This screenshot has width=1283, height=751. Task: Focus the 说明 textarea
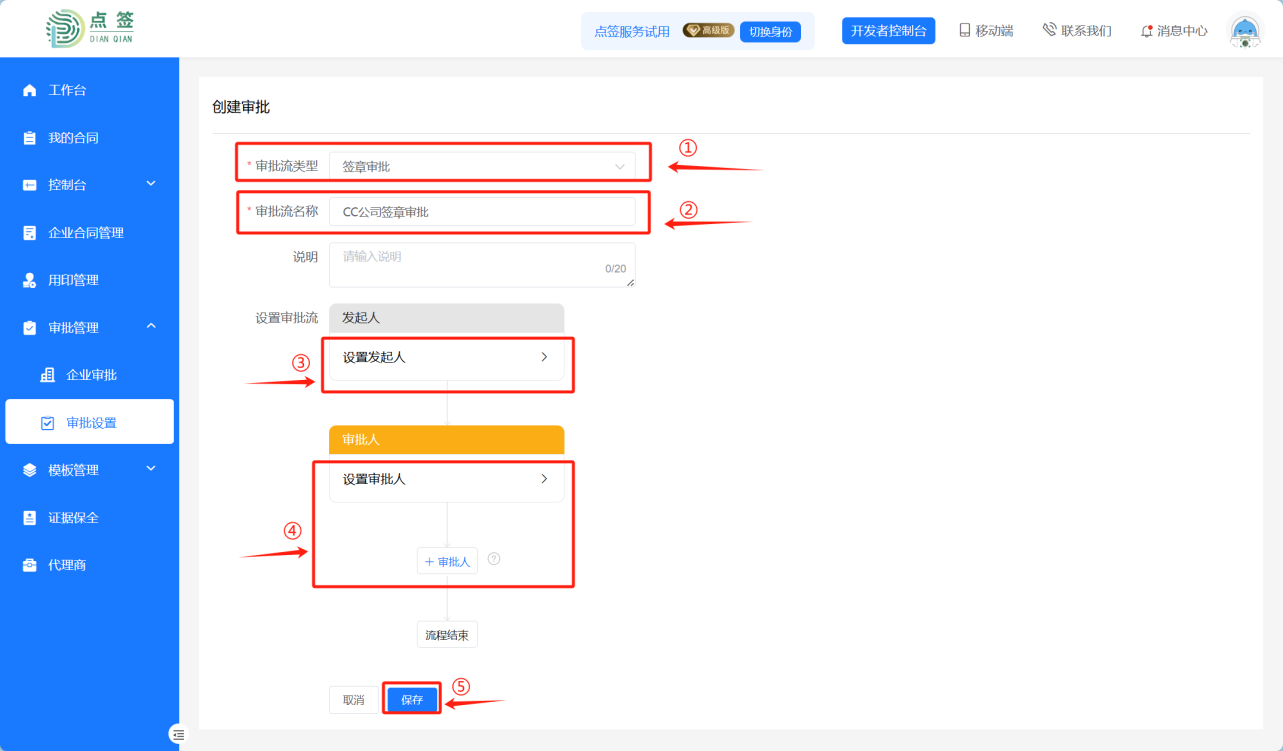click(x=482, y=265)
